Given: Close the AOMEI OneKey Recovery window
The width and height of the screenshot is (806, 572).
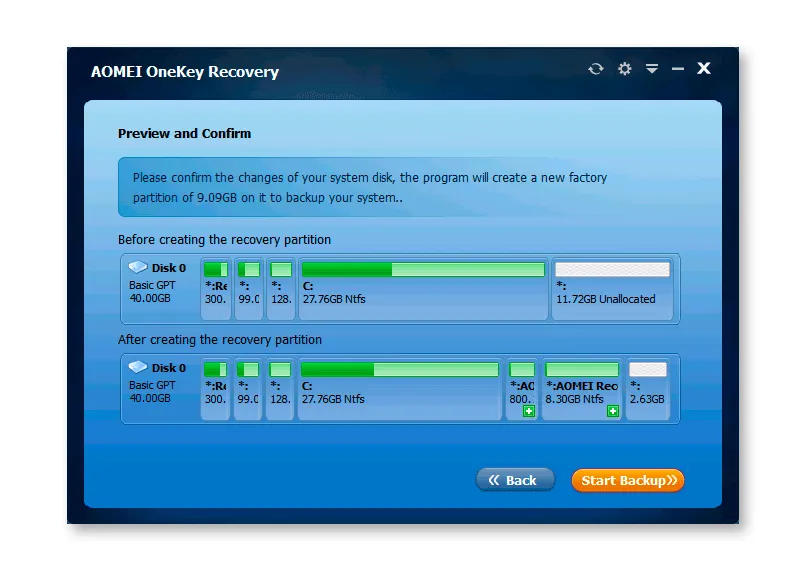Looking at the screenshot, I should [x=704, y=68].
